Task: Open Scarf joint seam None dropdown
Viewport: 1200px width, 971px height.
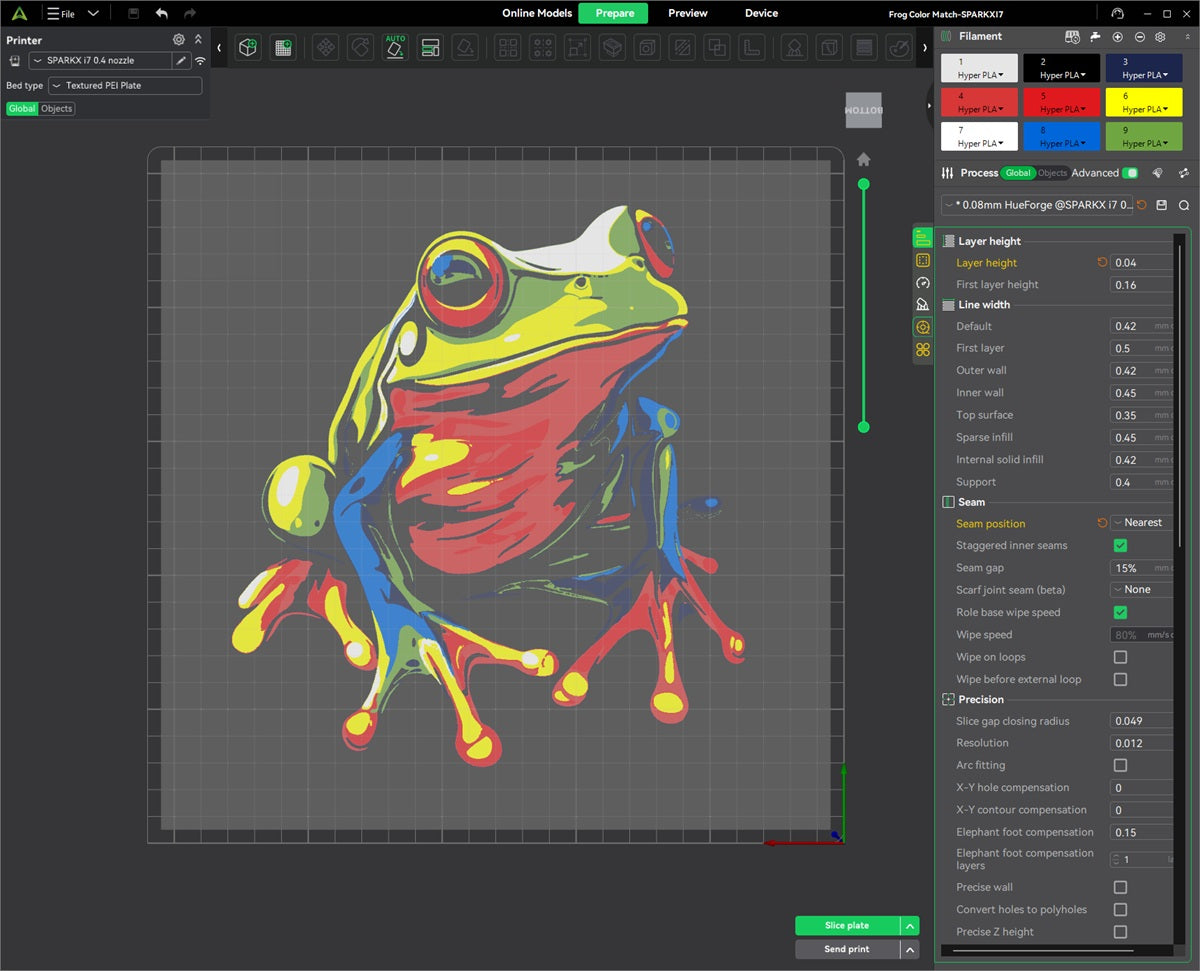Action: [x=1142, y=590]
